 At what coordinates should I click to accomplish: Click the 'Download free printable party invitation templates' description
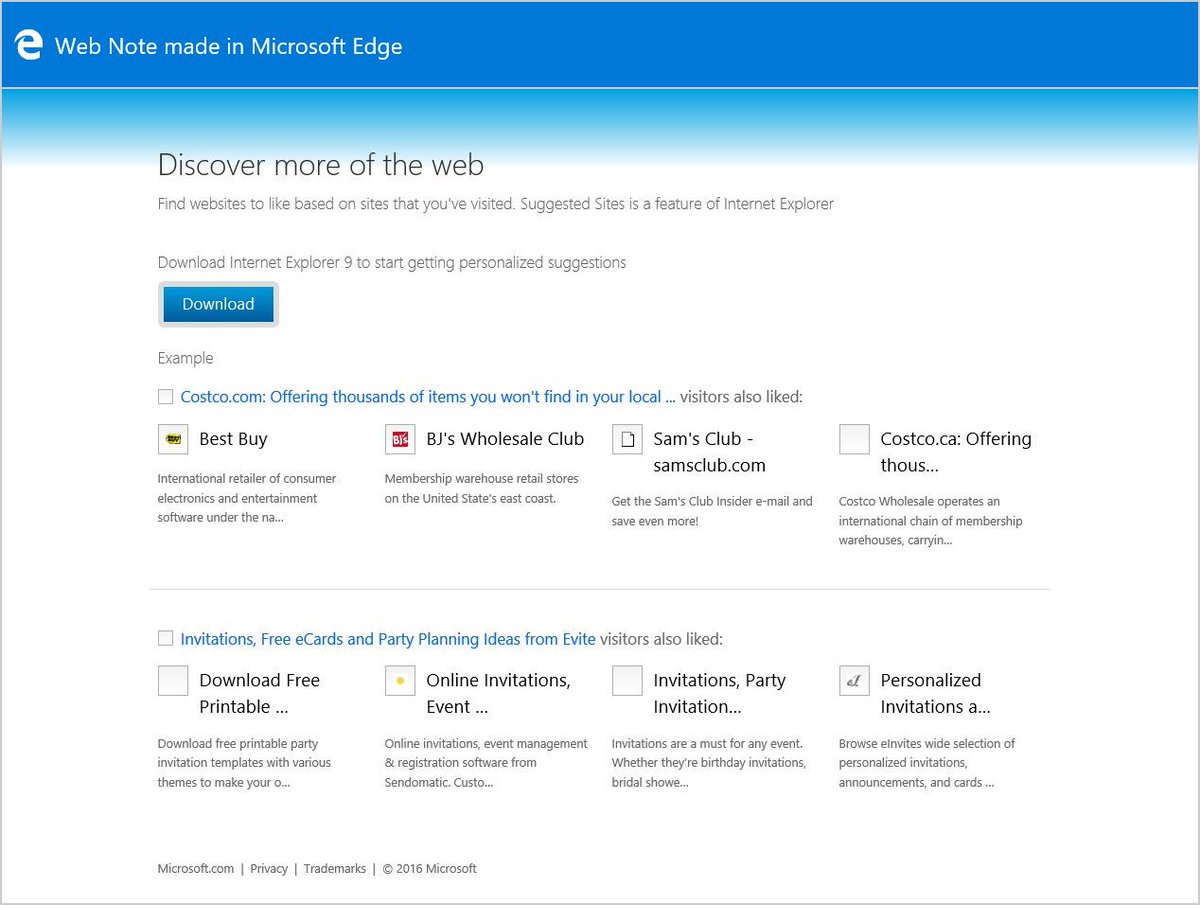click(x=244, y=763)
